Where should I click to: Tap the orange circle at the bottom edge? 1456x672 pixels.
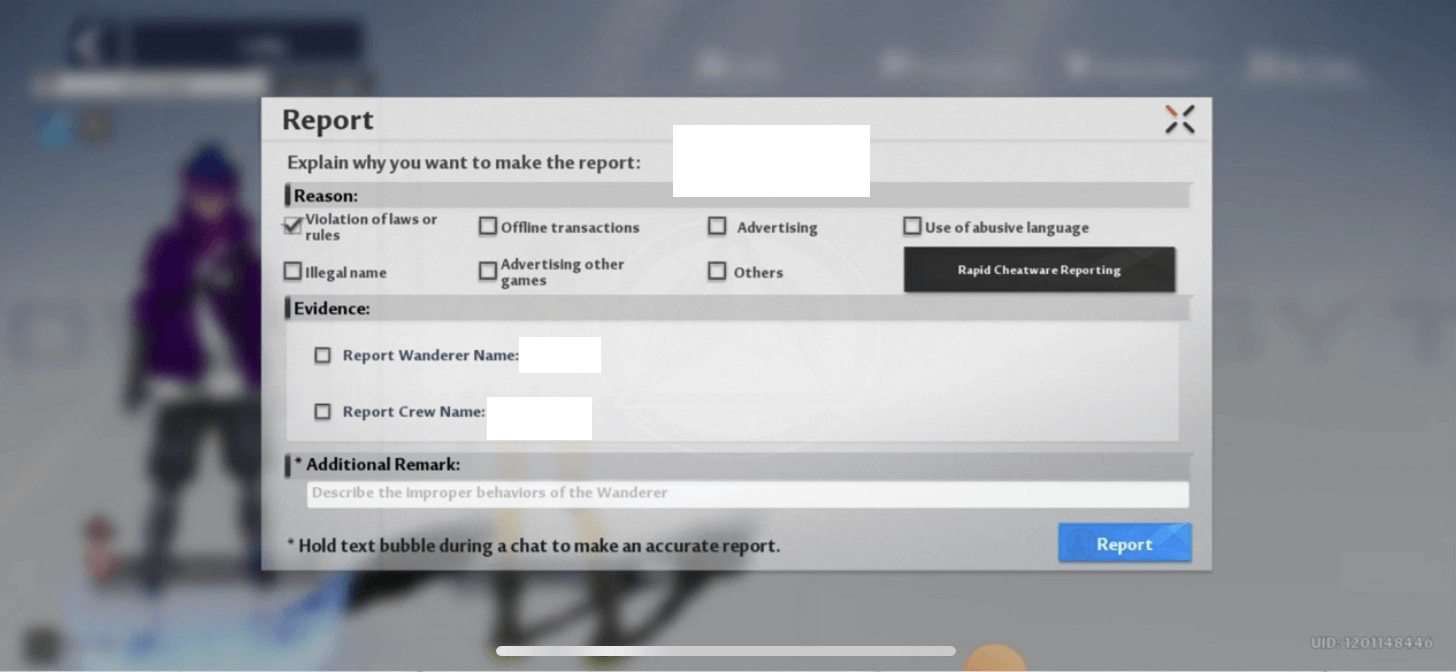(993, 660)
